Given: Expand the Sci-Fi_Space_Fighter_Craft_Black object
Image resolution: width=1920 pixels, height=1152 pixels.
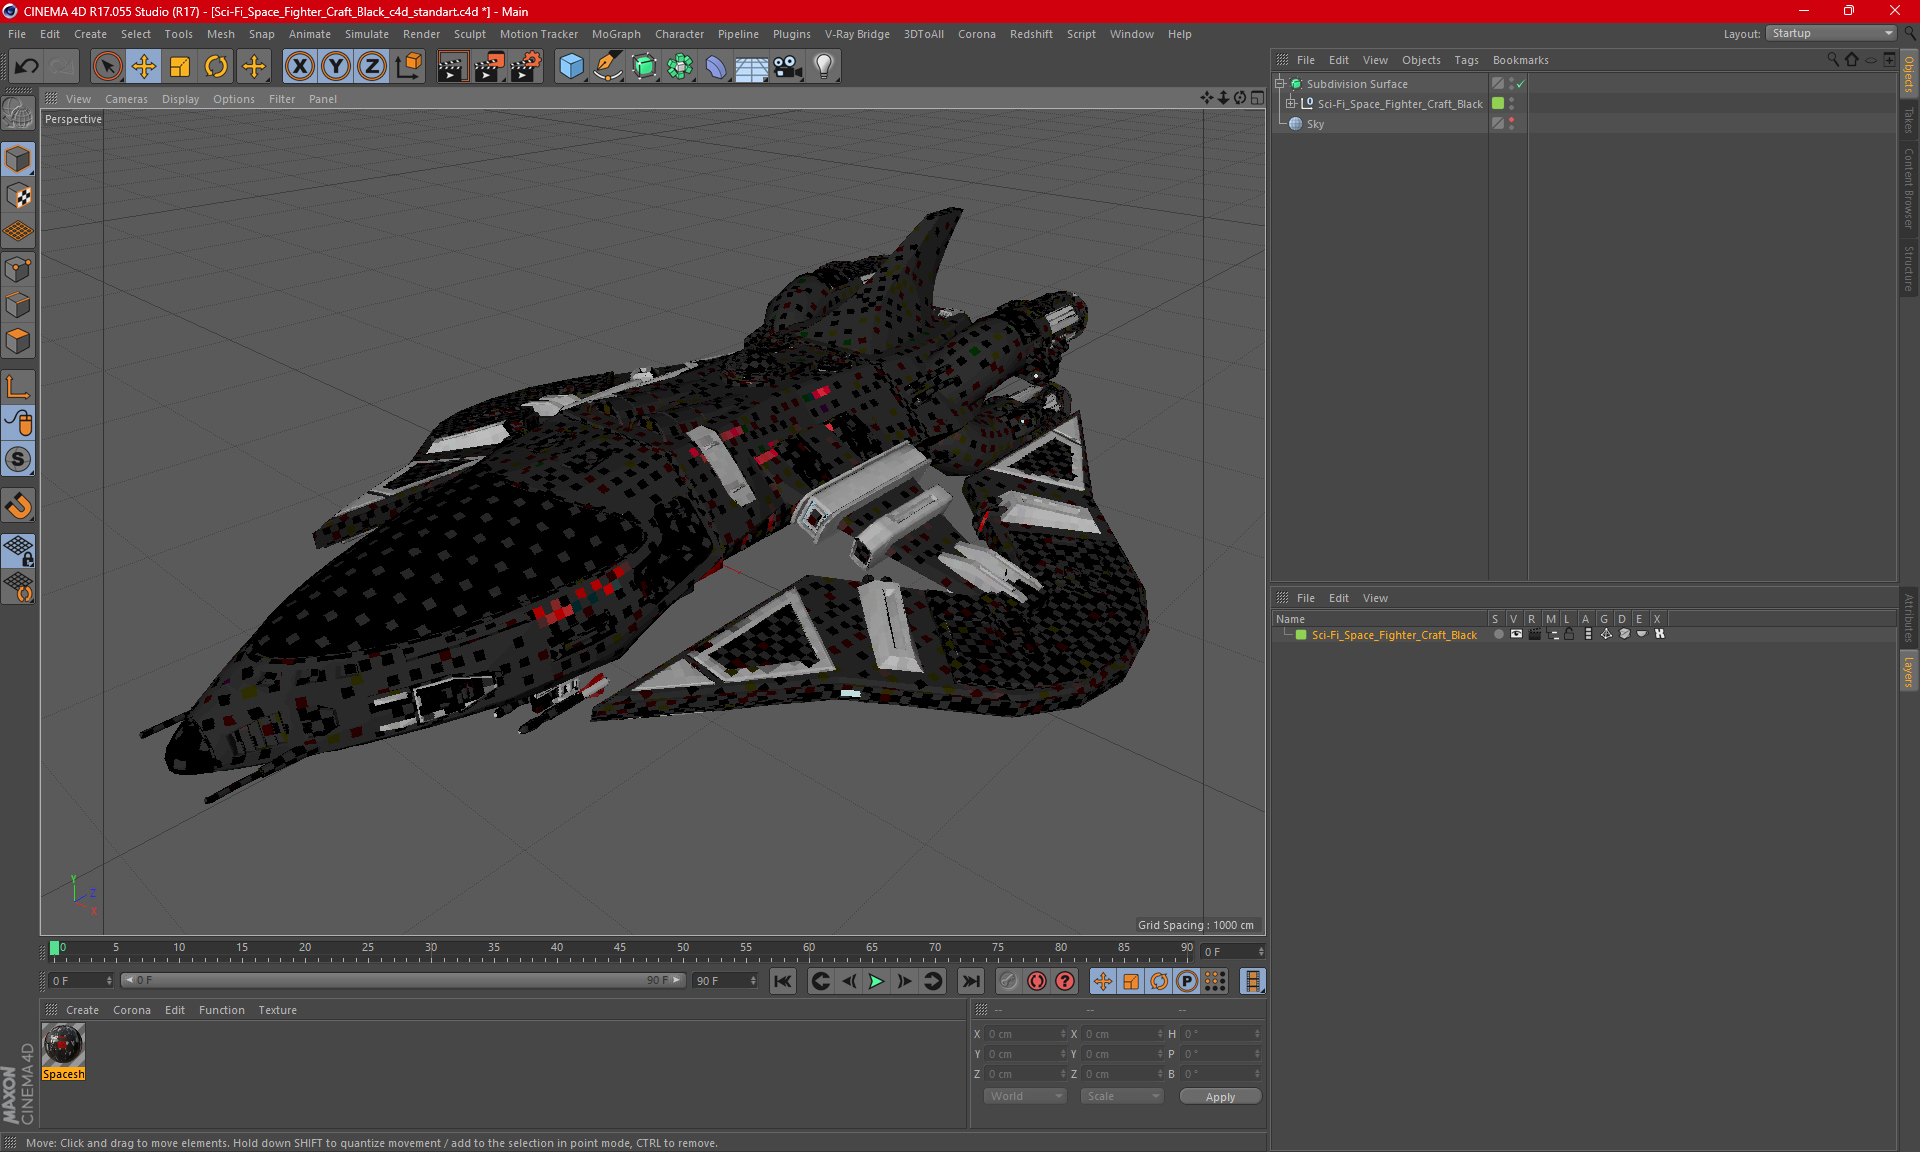Looking at the screenshot, I should [x=1291, y=103].
